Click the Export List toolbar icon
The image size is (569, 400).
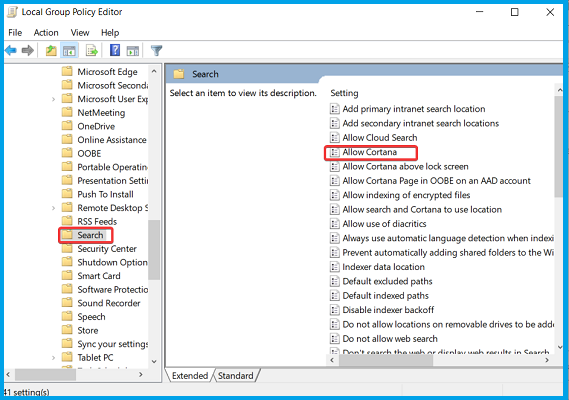[x=92, y=50]
